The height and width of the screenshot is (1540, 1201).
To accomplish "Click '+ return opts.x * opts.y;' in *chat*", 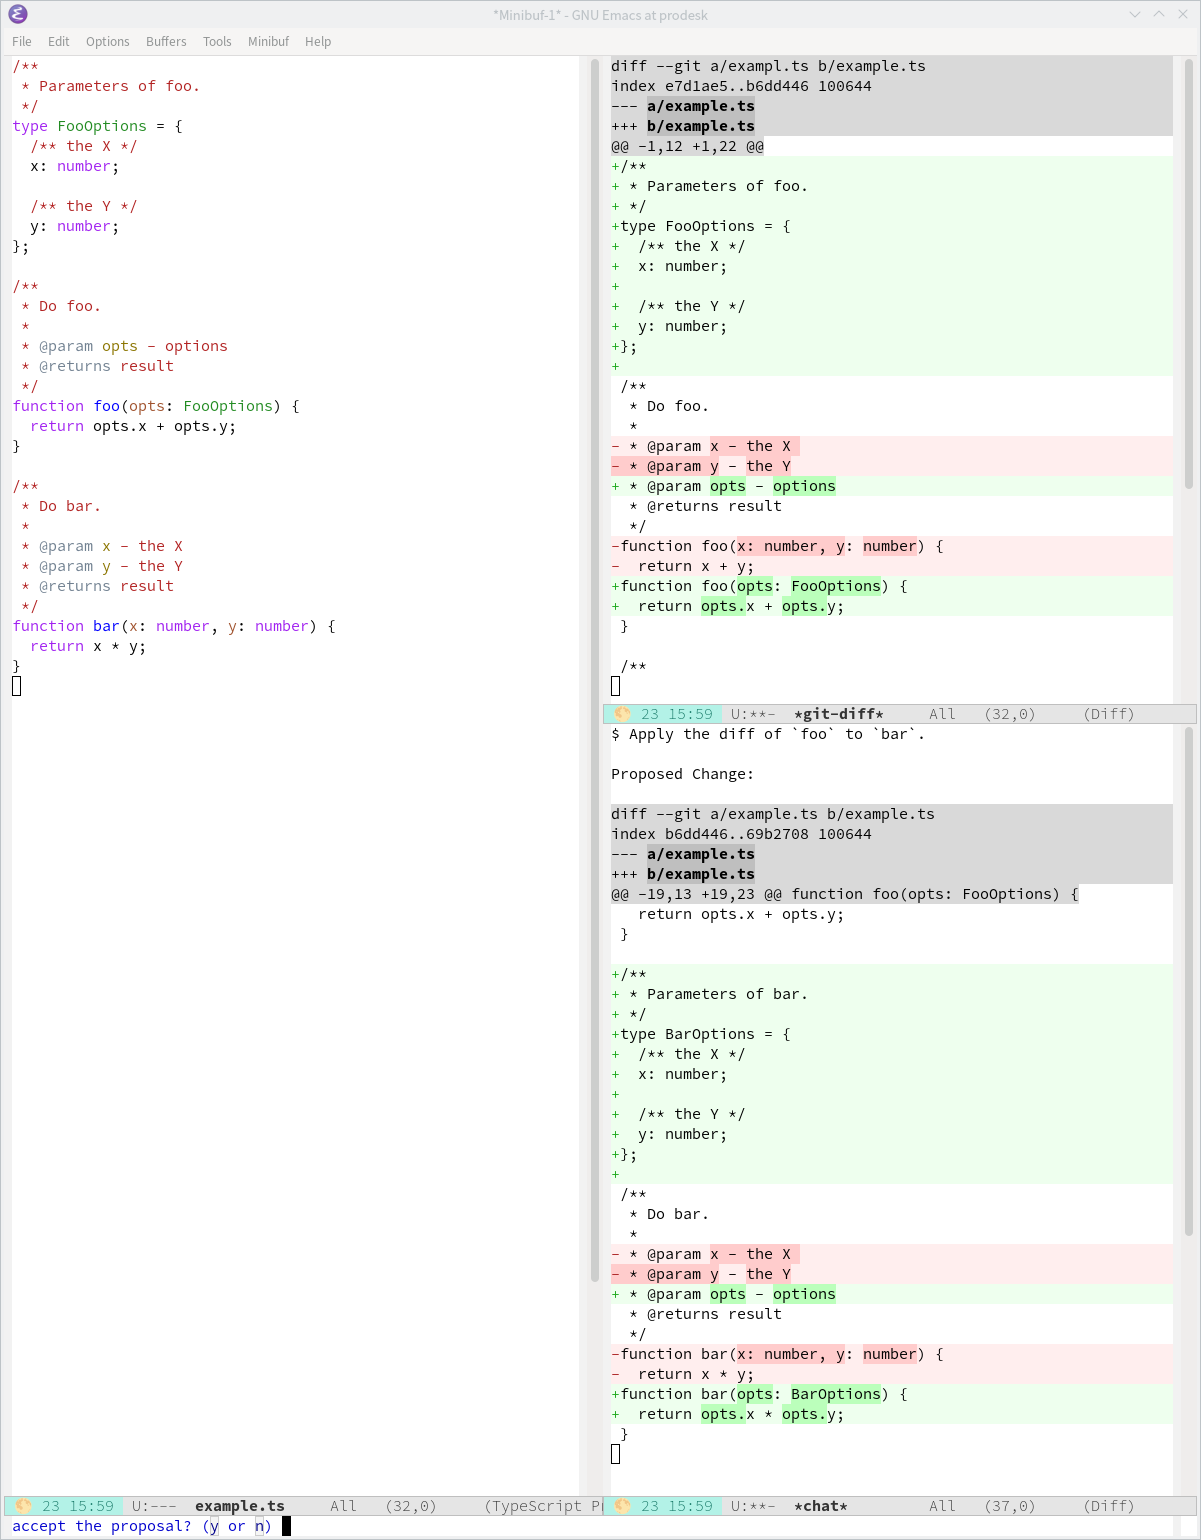I will tap(727, 1414).
